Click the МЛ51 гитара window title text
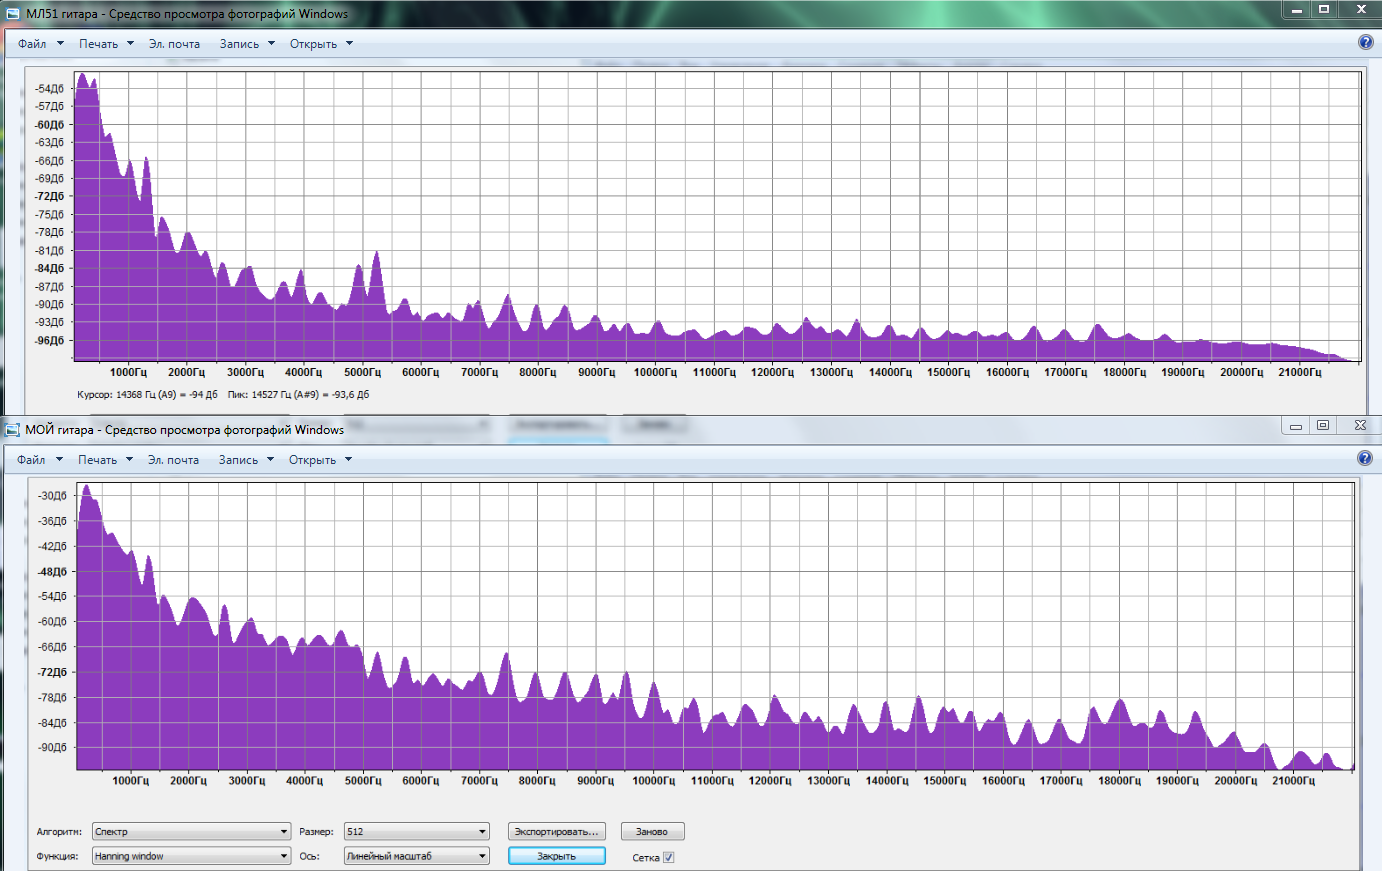Screen dimensions: 1382x871 tap(187, 14)
